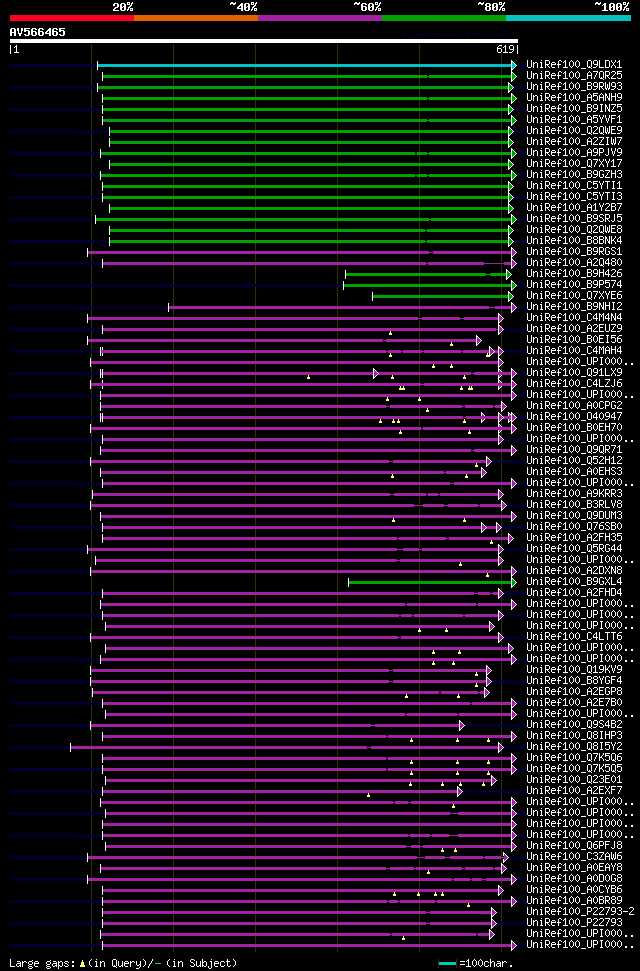Select the UniRef100_A9PJV9 hit

574,152
